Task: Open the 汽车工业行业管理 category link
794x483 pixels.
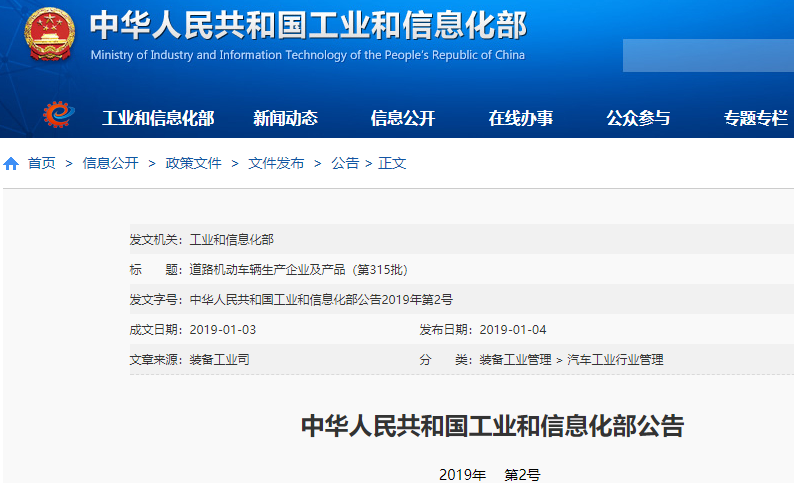Action: pyautogui.click(x=615, y=359)
